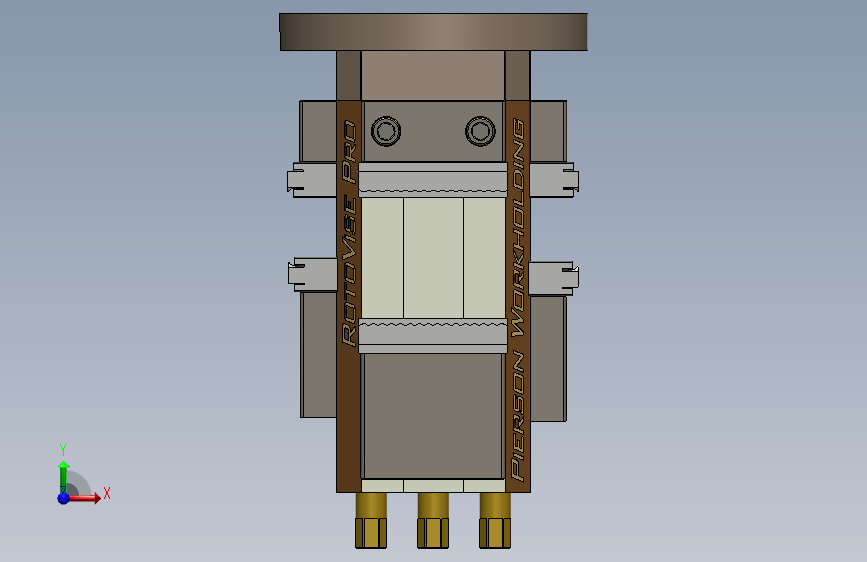This screenshot has width=867, height=562.
Task: Pick the right brass fitting at the bottom
Action: click(x=495, y=521)
